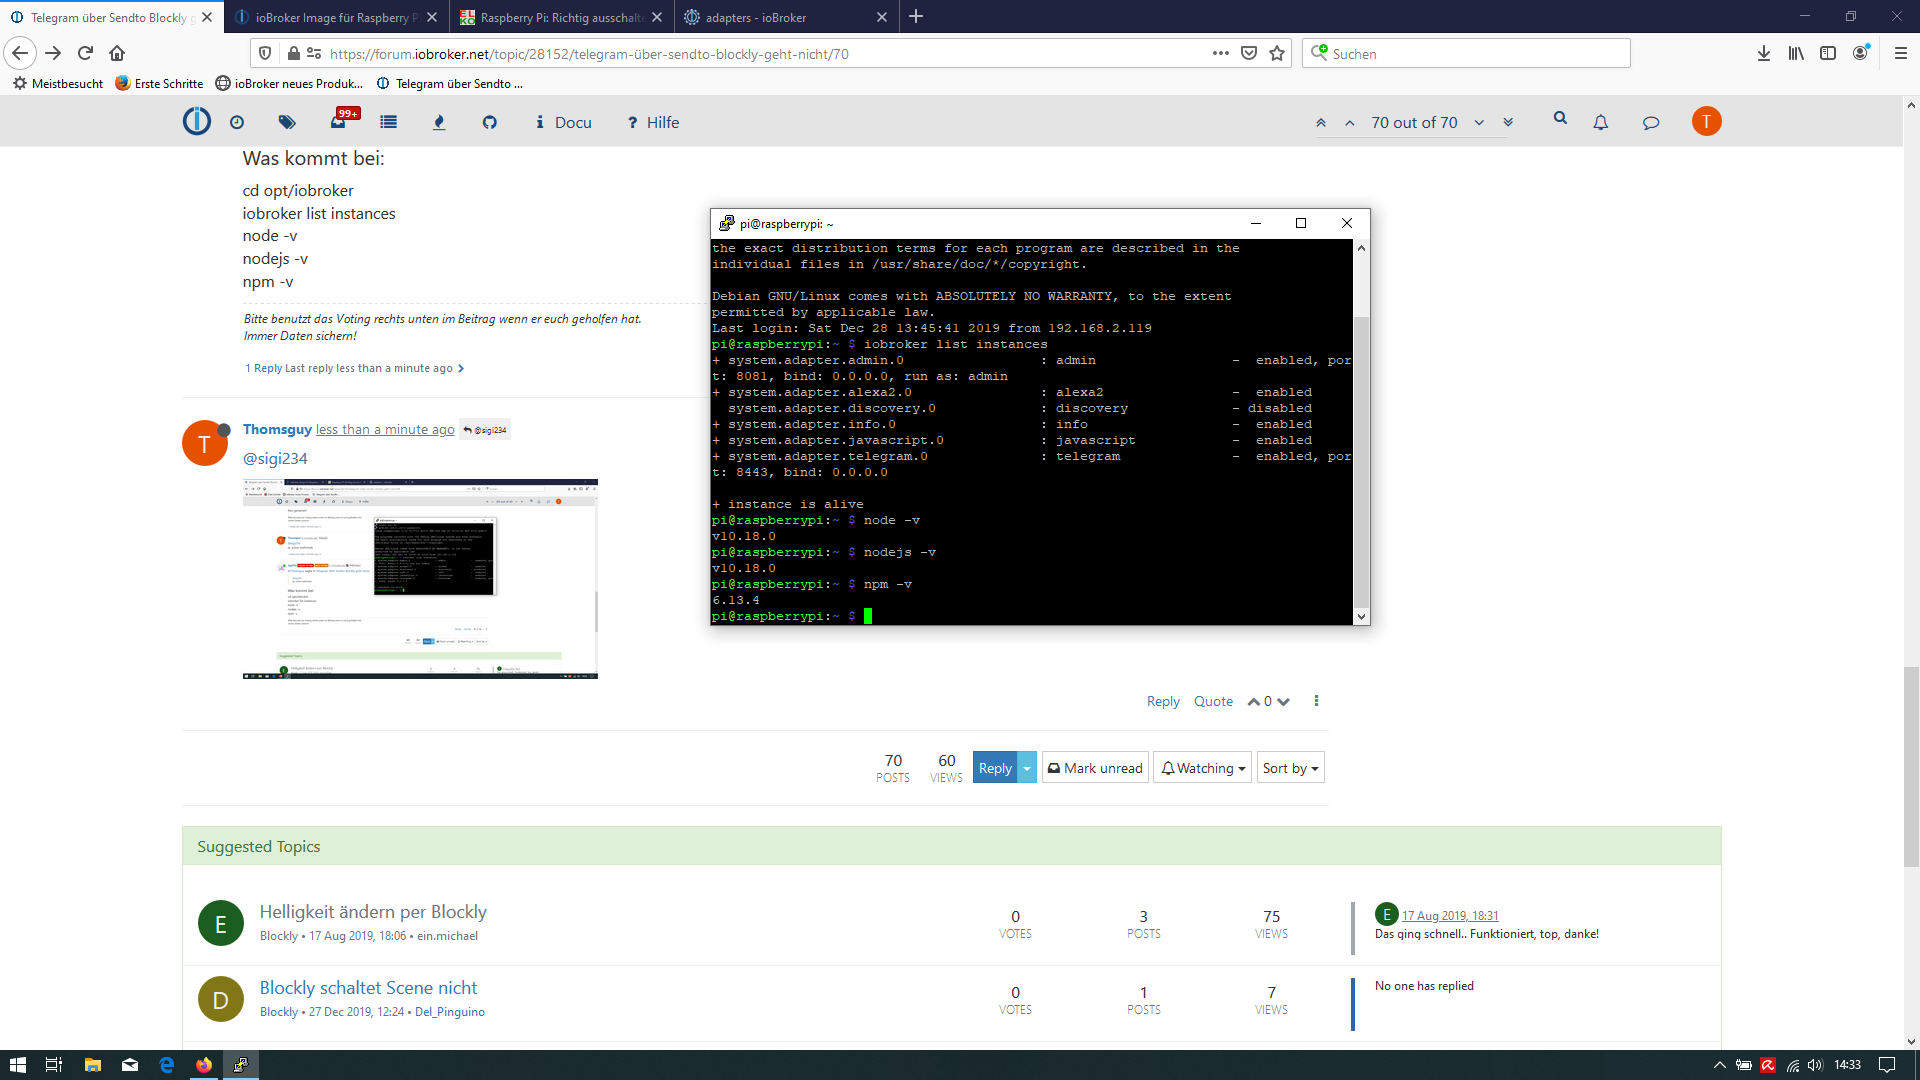Reload the page with the refresh icon
This screenshot has width=1920, height=1080.
(x=85, y=53)
